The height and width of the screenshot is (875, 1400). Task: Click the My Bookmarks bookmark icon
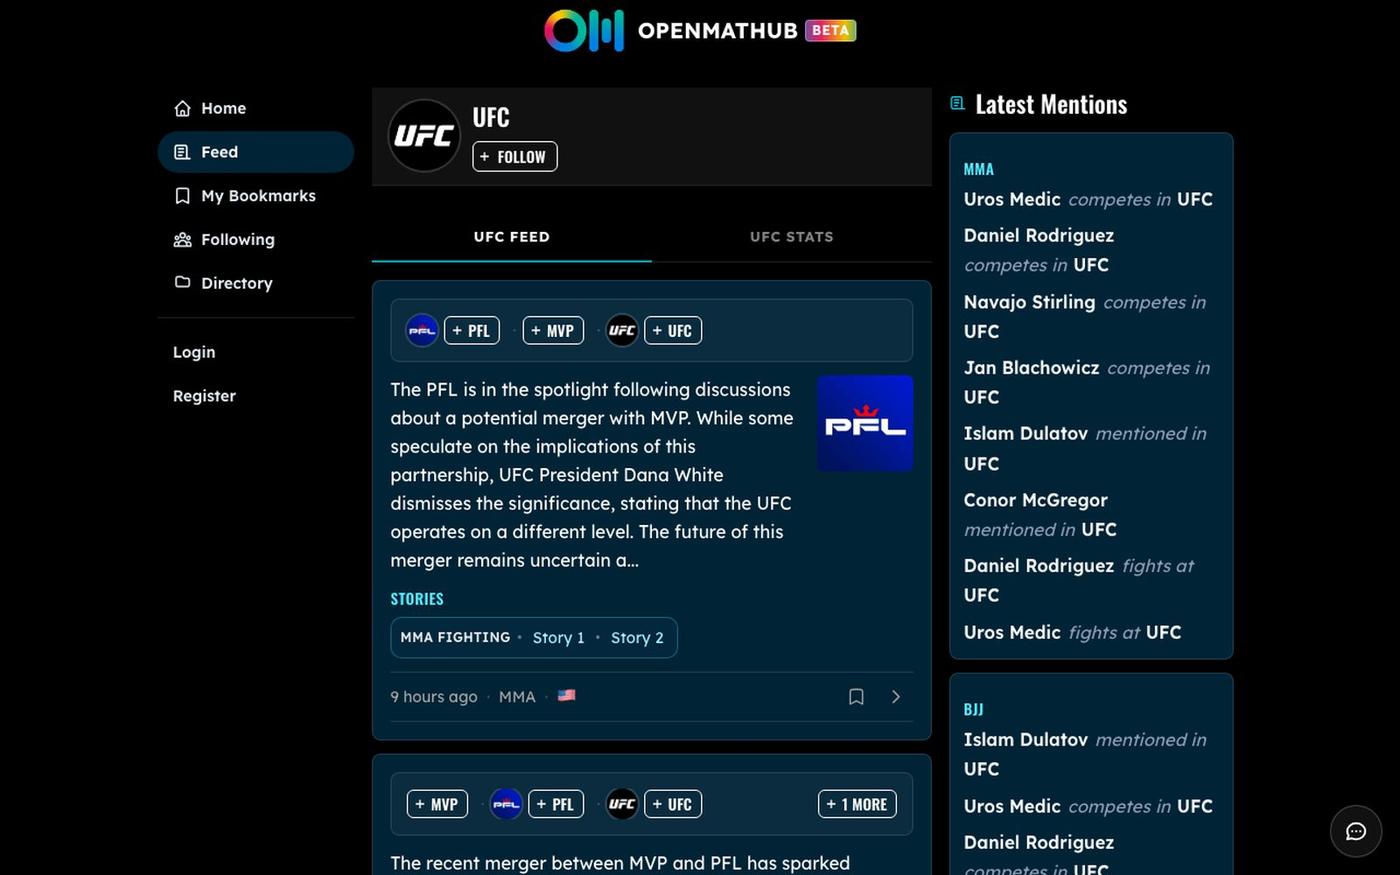click(182, 196)
